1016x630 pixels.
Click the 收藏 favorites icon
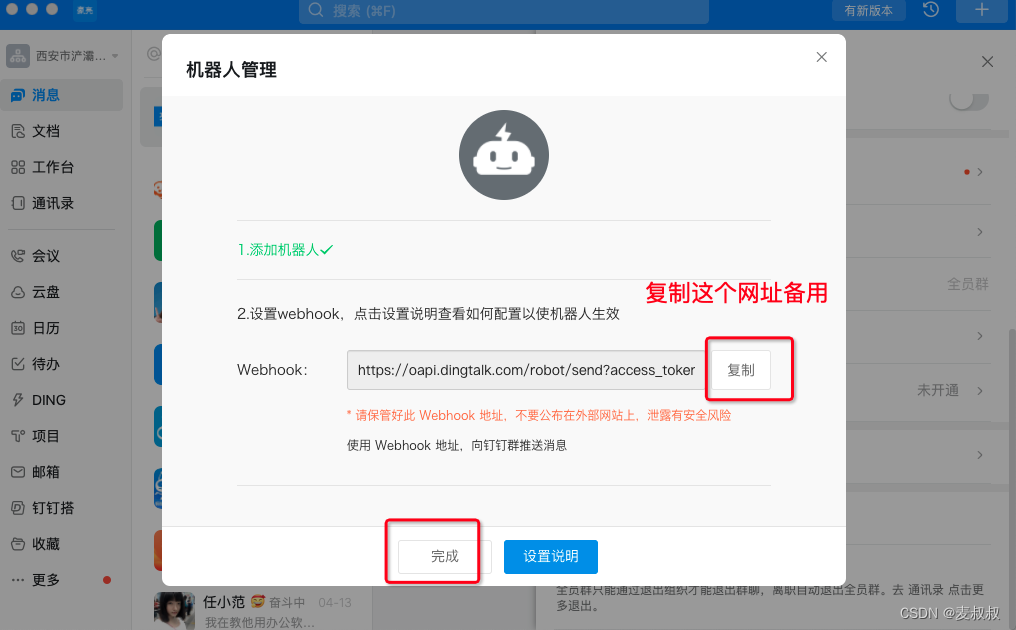(18, 544)
